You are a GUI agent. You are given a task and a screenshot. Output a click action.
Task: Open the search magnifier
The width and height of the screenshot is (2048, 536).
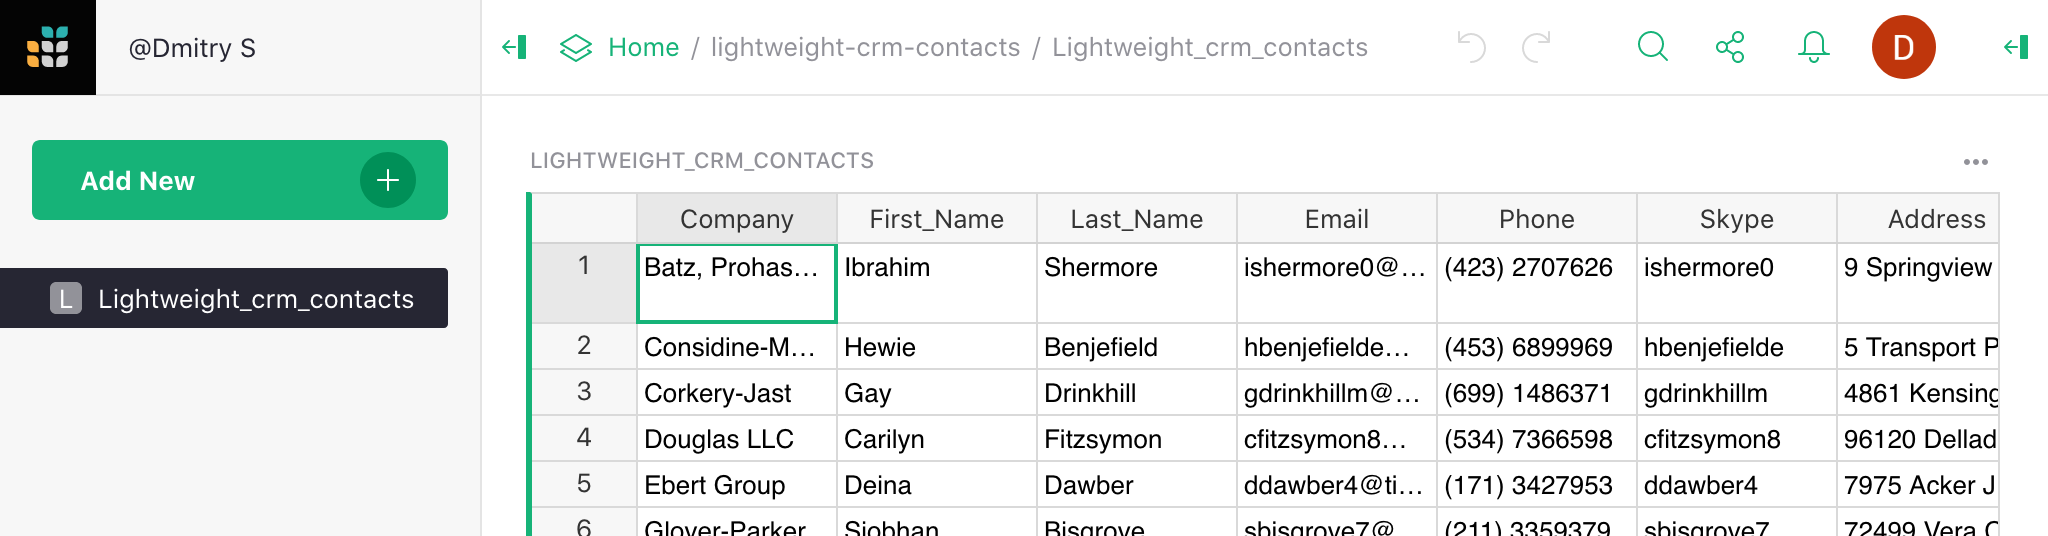[x=1652, y=47]
